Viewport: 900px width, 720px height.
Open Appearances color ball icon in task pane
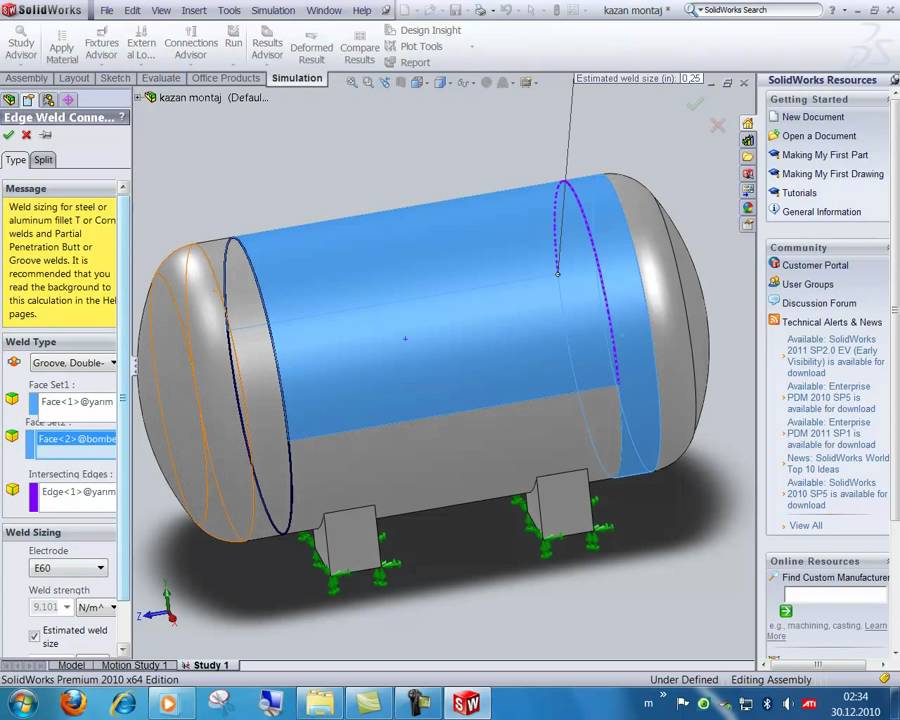[x=747, y=207]
